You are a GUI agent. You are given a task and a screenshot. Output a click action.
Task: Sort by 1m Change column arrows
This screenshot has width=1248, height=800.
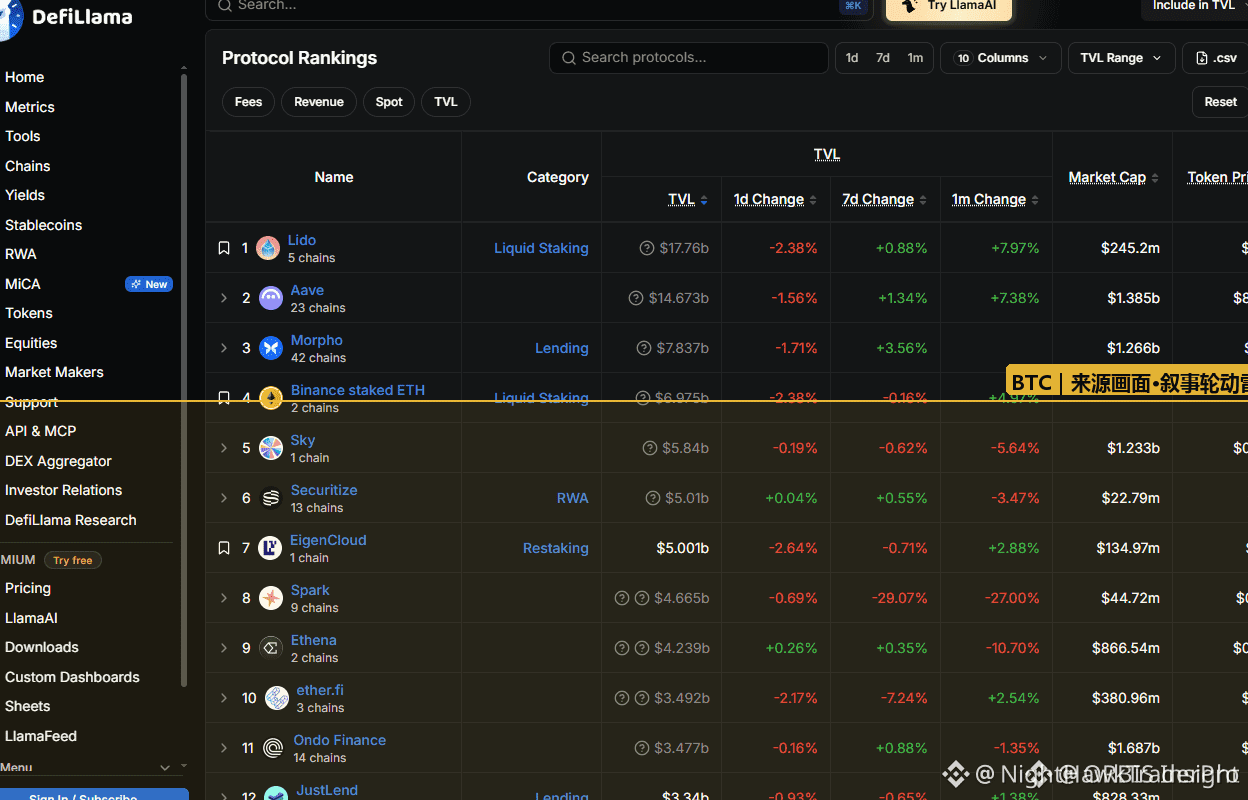[1035, 200]
